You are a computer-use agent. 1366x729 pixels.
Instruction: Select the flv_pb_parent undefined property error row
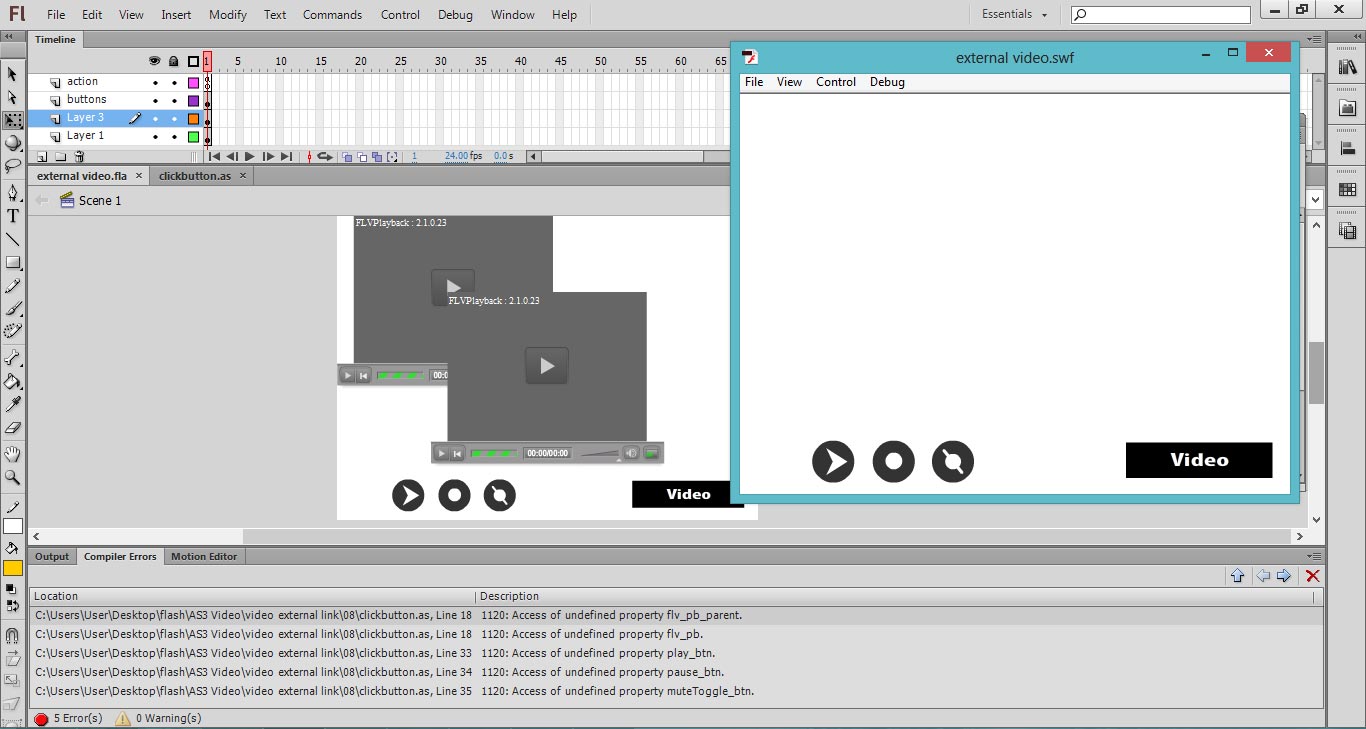point(676,616)
